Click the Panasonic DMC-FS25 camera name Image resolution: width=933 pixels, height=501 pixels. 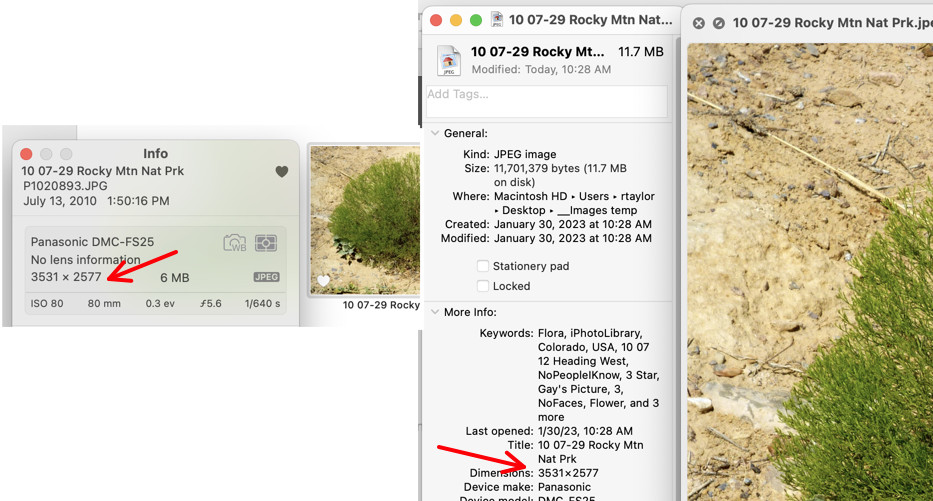tap(92, 242)
